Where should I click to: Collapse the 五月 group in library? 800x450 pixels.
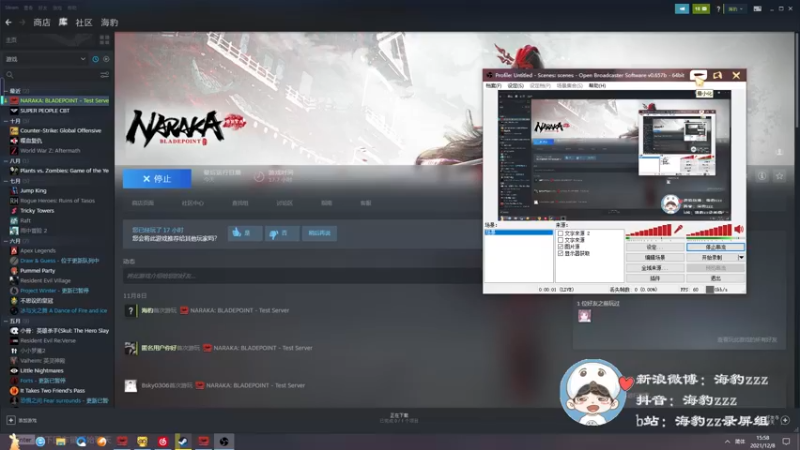[x=6, y=321]
